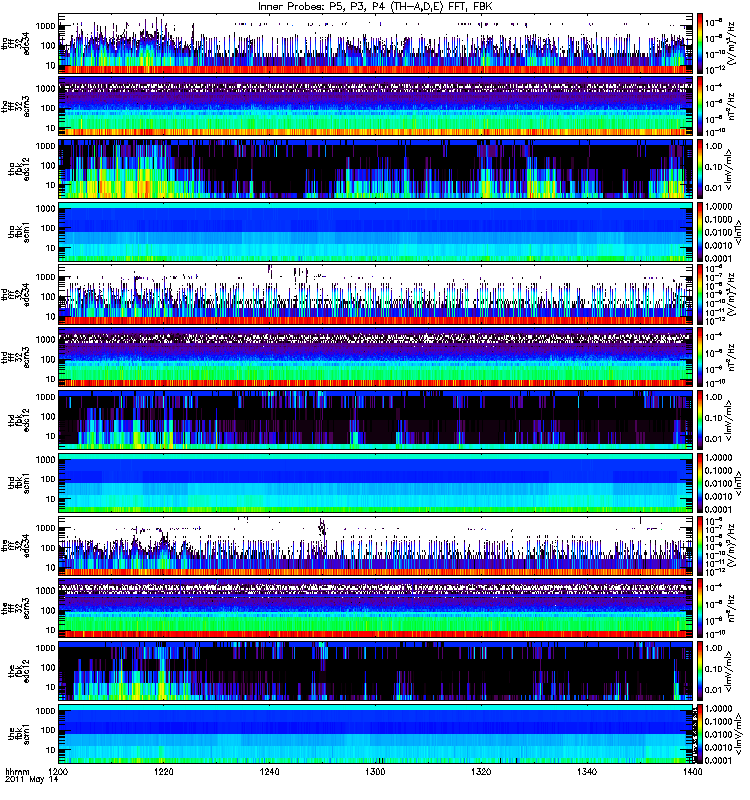The width and height of the screenshot is (750, 800).
Task: Click the thd scm3 FFT spectrogram panel
Action: tap(376, 357)
